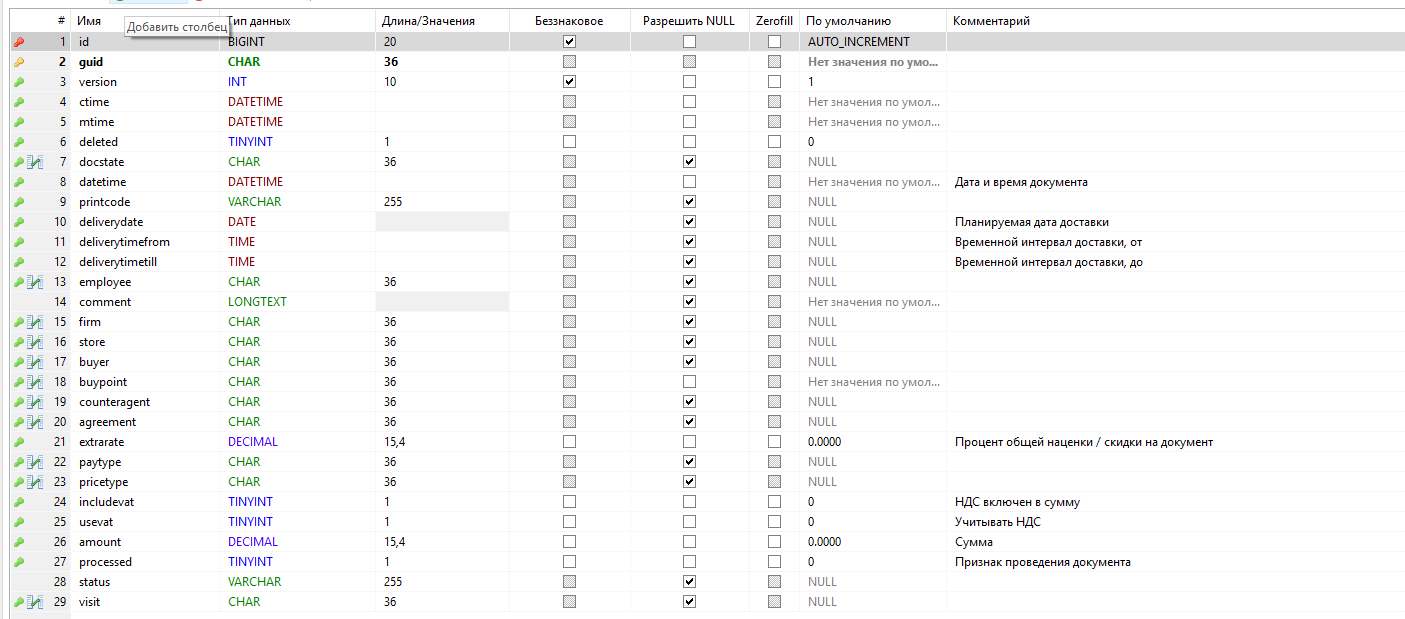The image size is (1405, 619).
Task: Click the green index key icon for version
Action: [x=18, y=82]
